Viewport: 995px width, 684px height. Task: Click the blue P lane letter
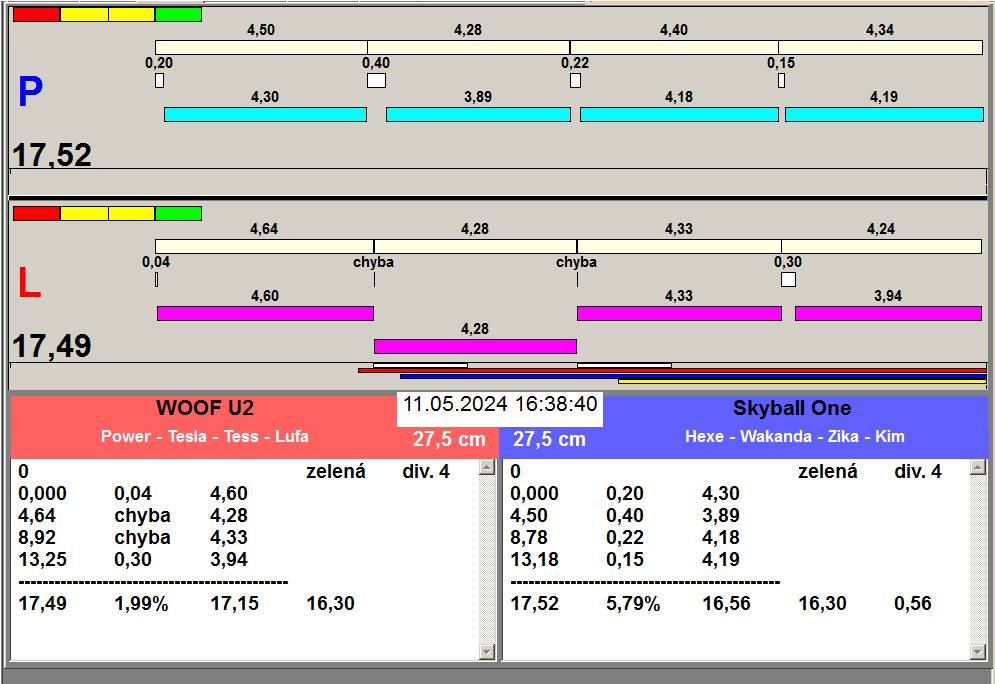coord(30,92)
